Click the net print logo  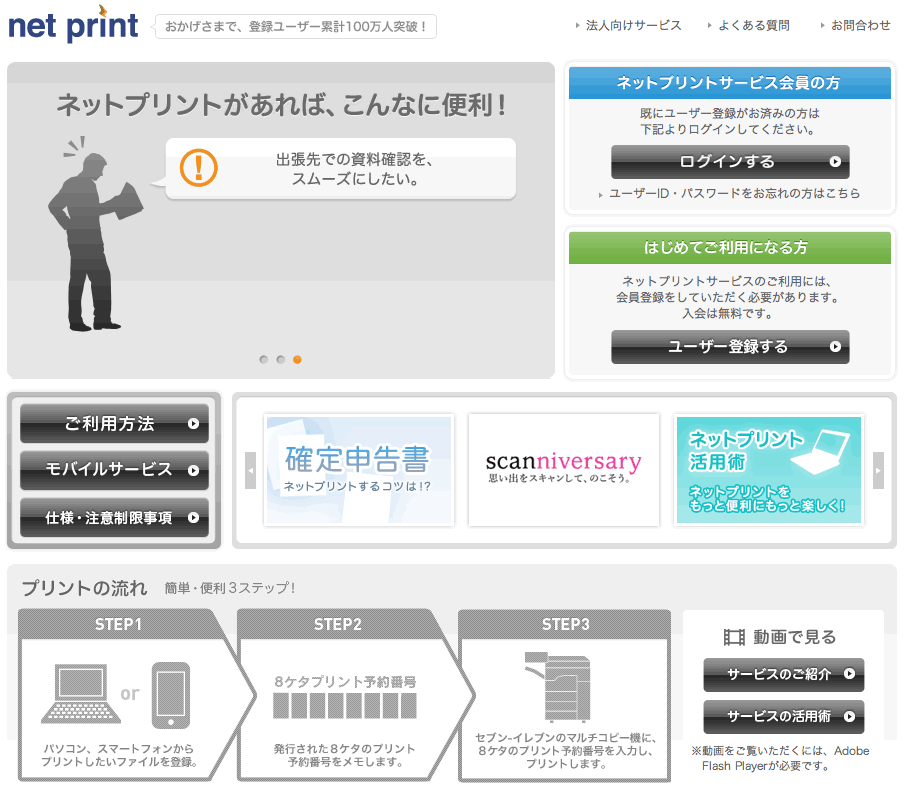tap(73, 24)
